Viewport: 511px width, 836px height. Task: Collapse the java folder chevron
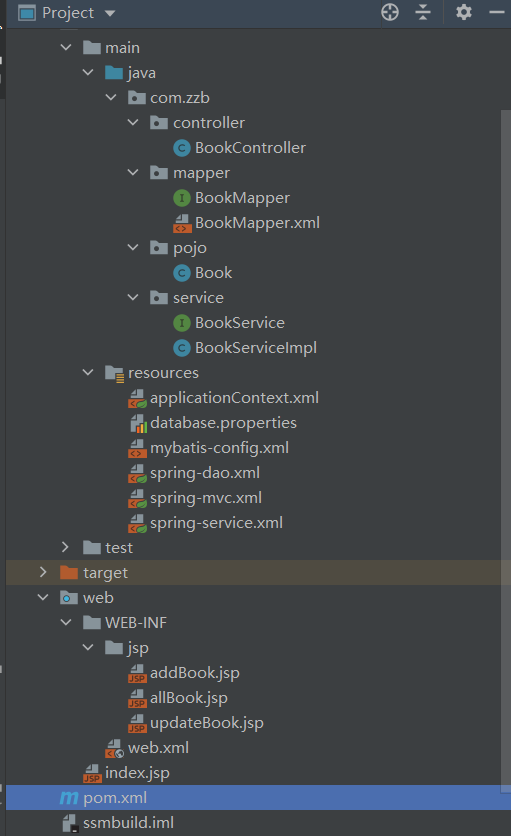(89, 73)
